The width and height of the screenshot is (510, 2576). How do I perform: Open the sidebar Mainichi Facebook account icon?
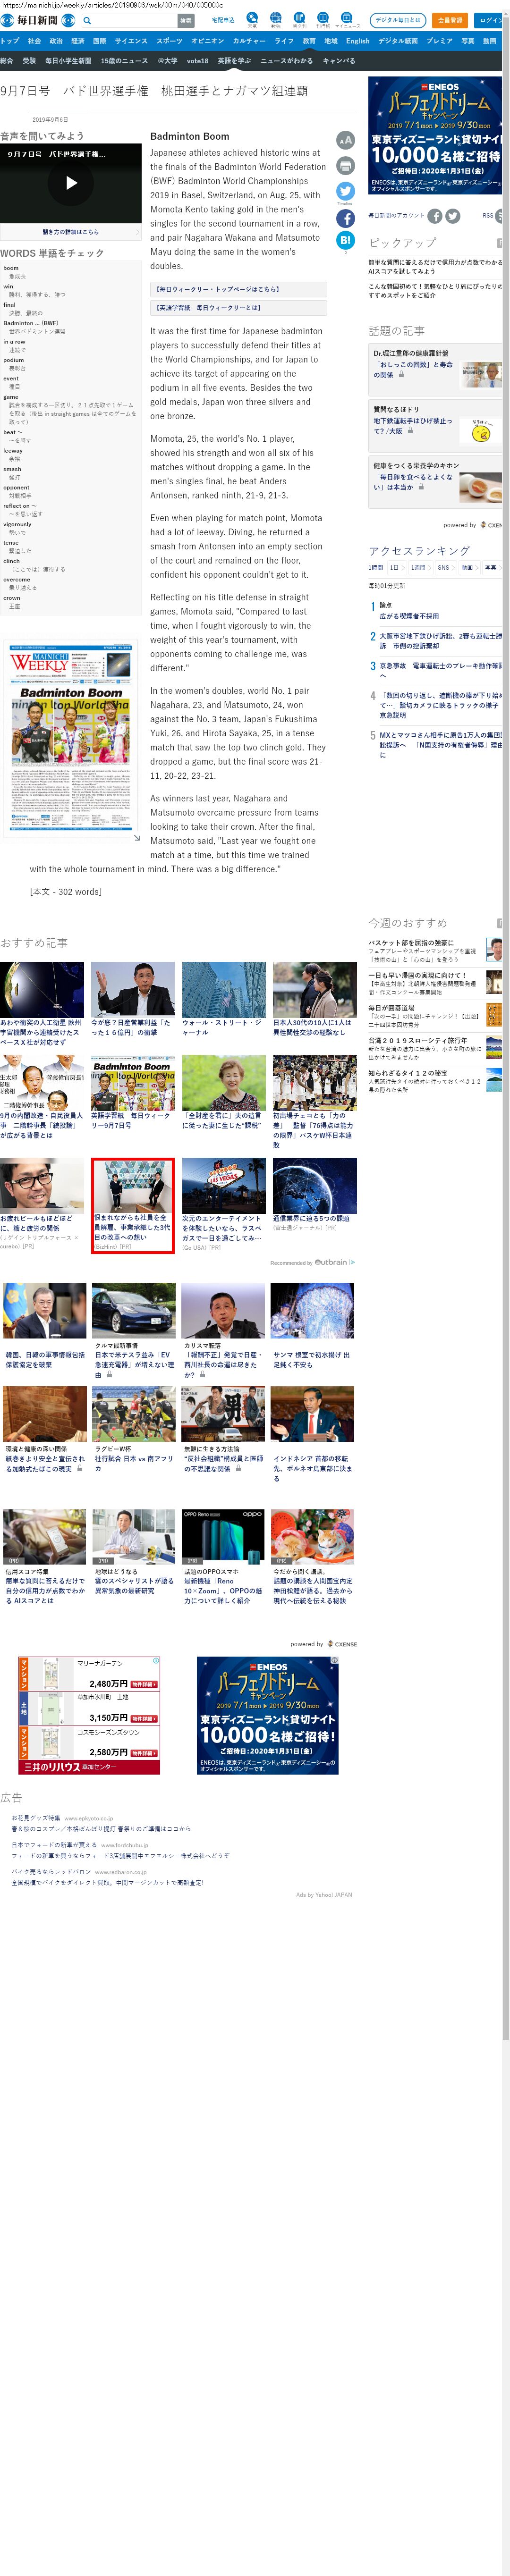pyautogui.click(x=435, y=216)
